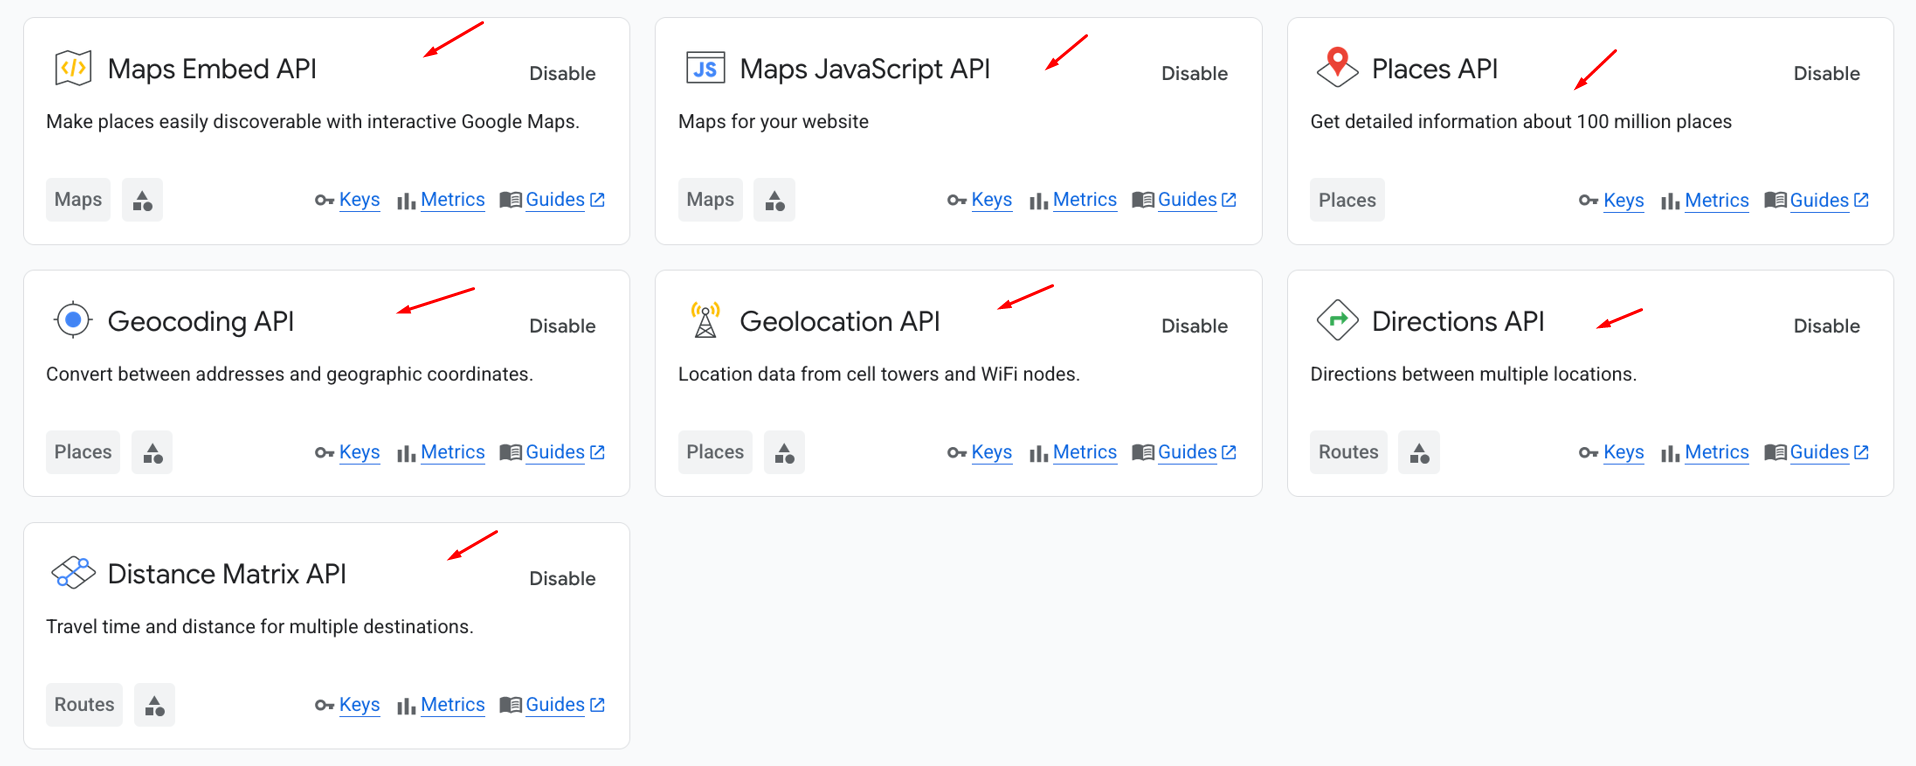Select the Places tag on Geolocation card
This screenshot has width=1916, height=766.
click(x=715, y=452)
